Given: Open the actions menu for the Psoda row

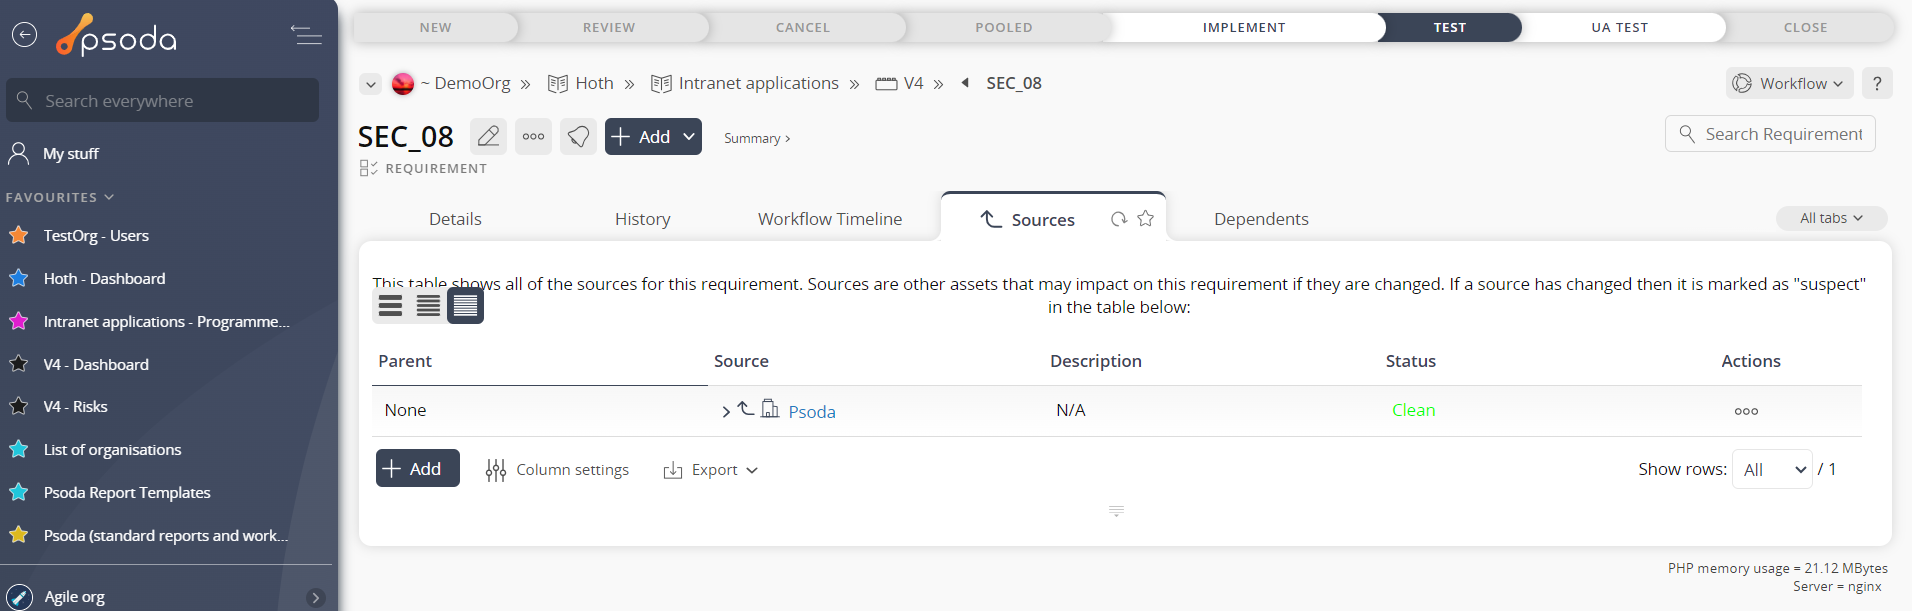Looking at the screenshot, I should pos(1746,411).
